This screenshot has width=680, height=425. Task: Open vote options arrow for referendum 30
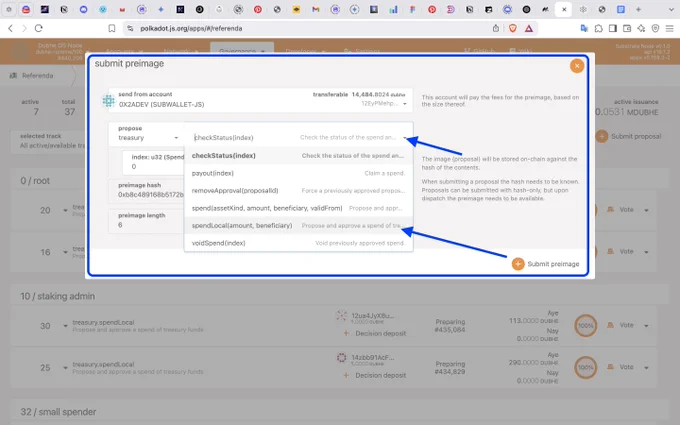tap(646, 326)
